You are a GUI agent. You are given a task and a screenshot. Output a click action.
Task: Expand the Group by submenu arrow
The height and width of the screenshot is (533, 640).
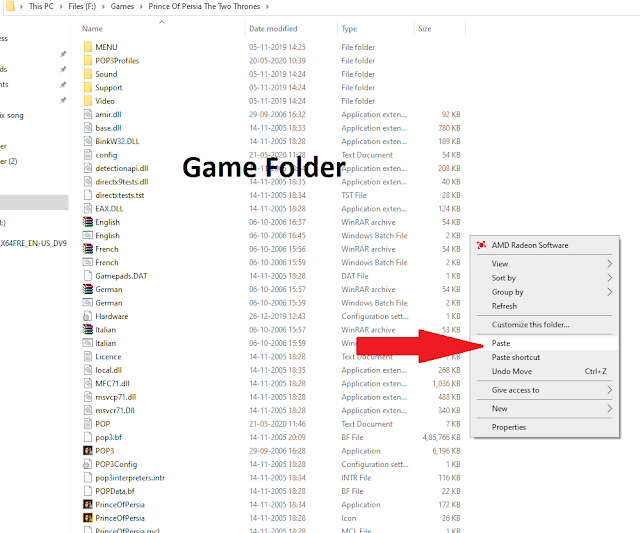609,292
